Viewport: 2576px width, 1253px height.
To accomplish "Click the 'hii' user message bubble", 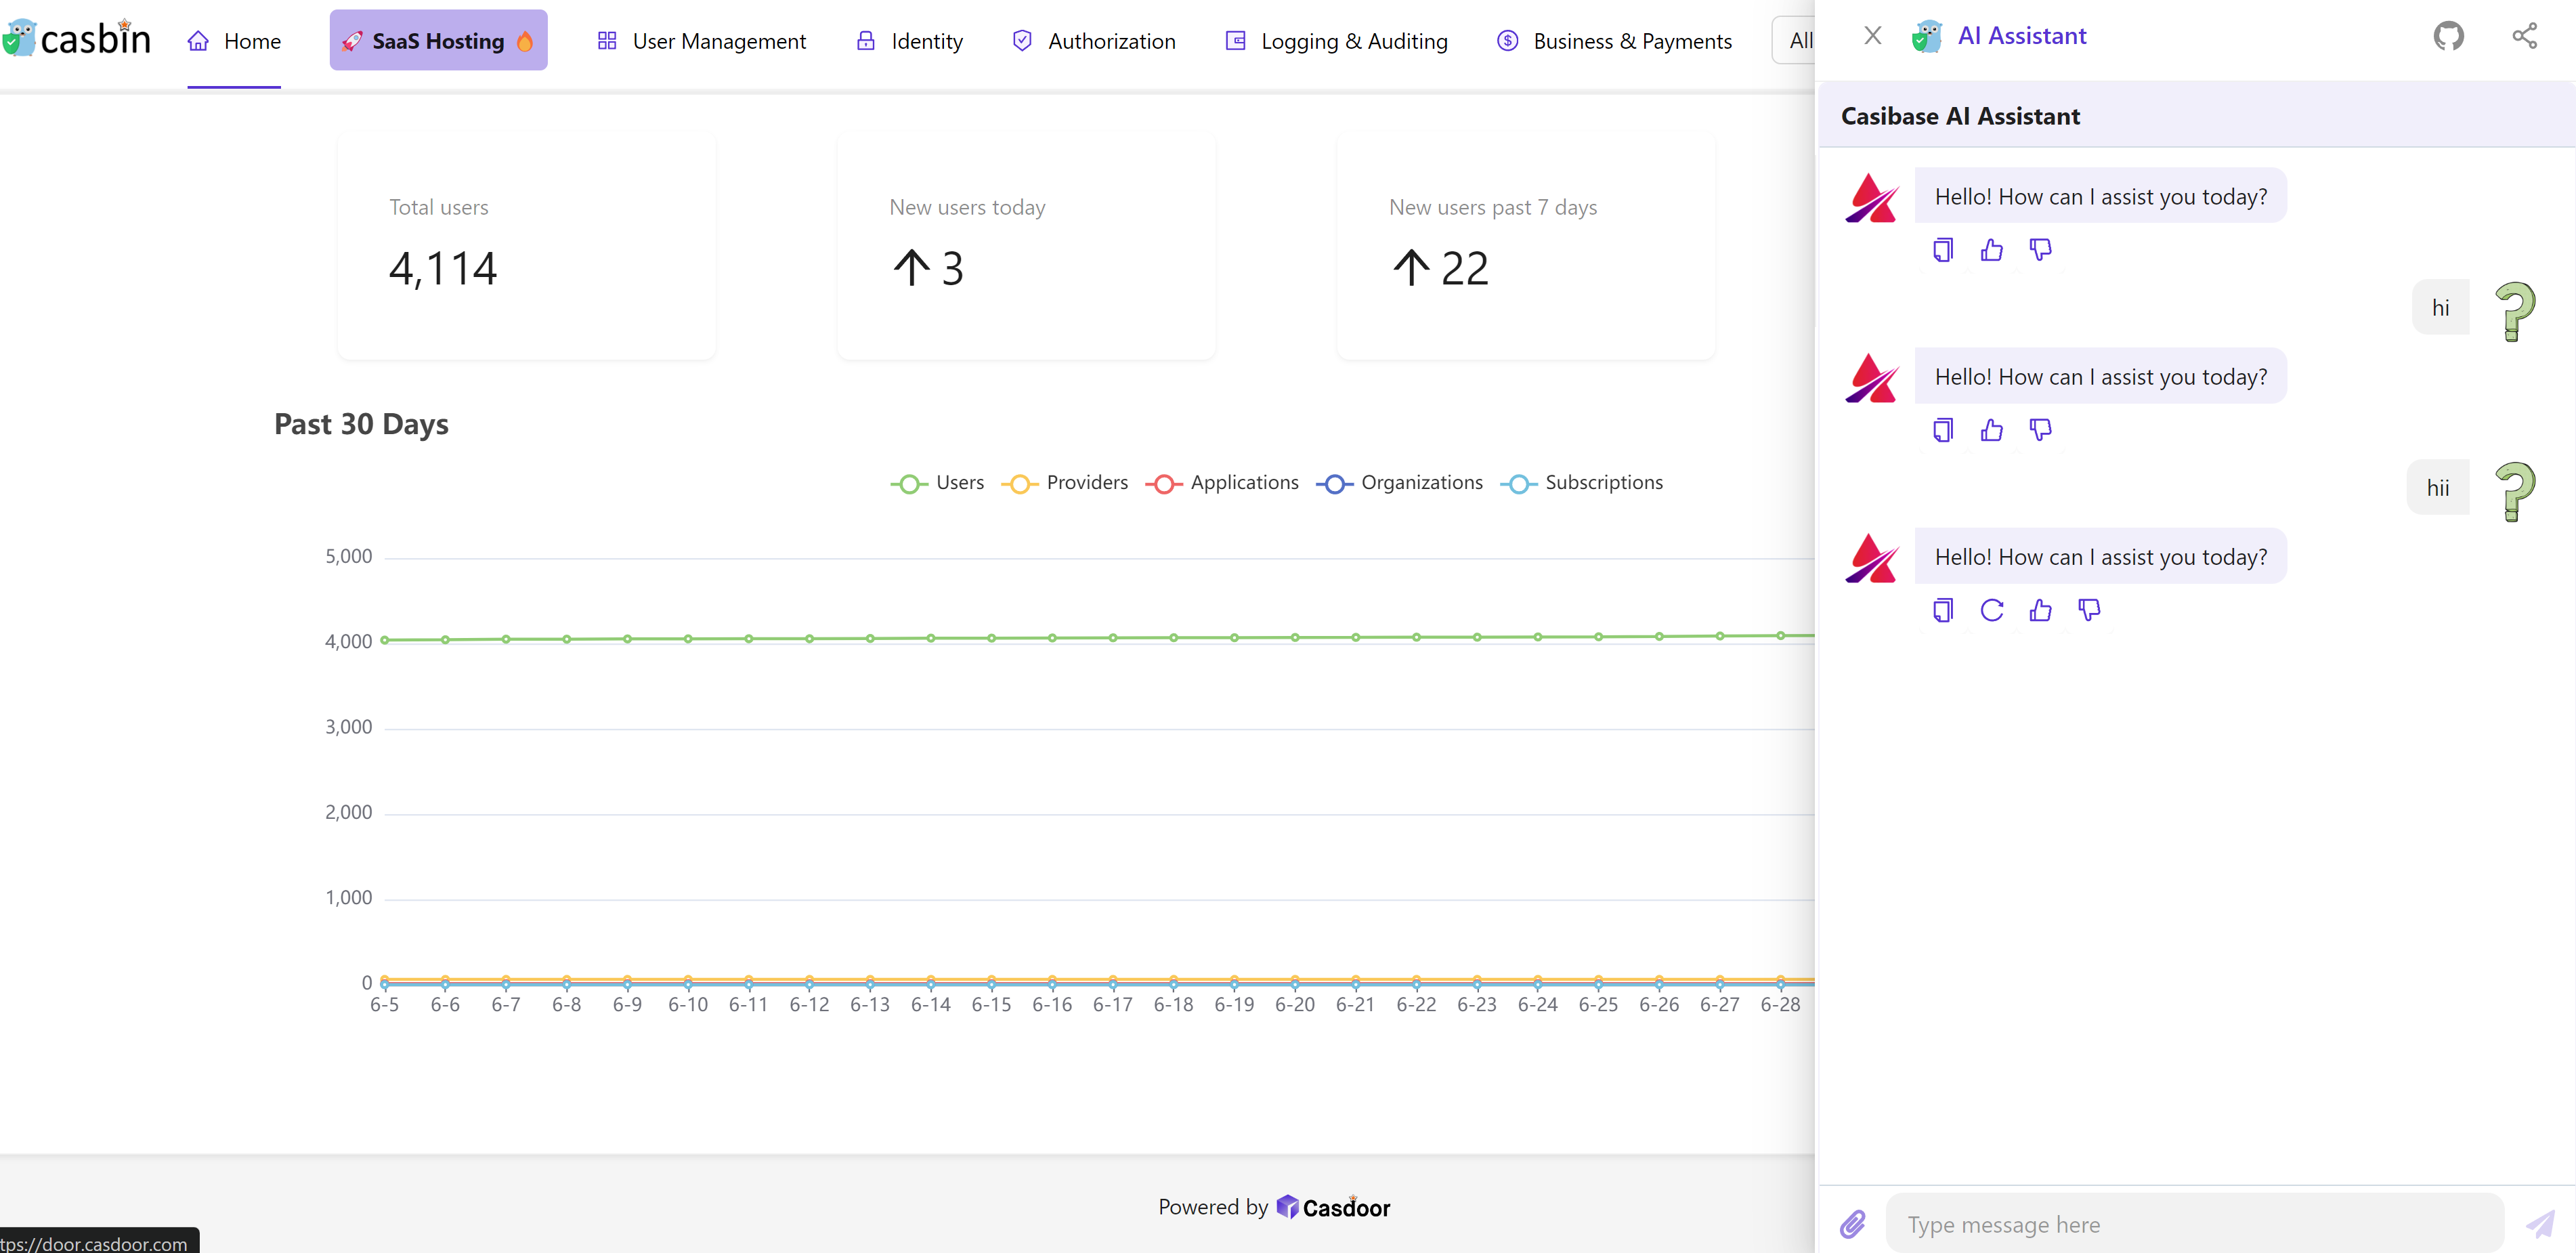I will point(2438,488).
